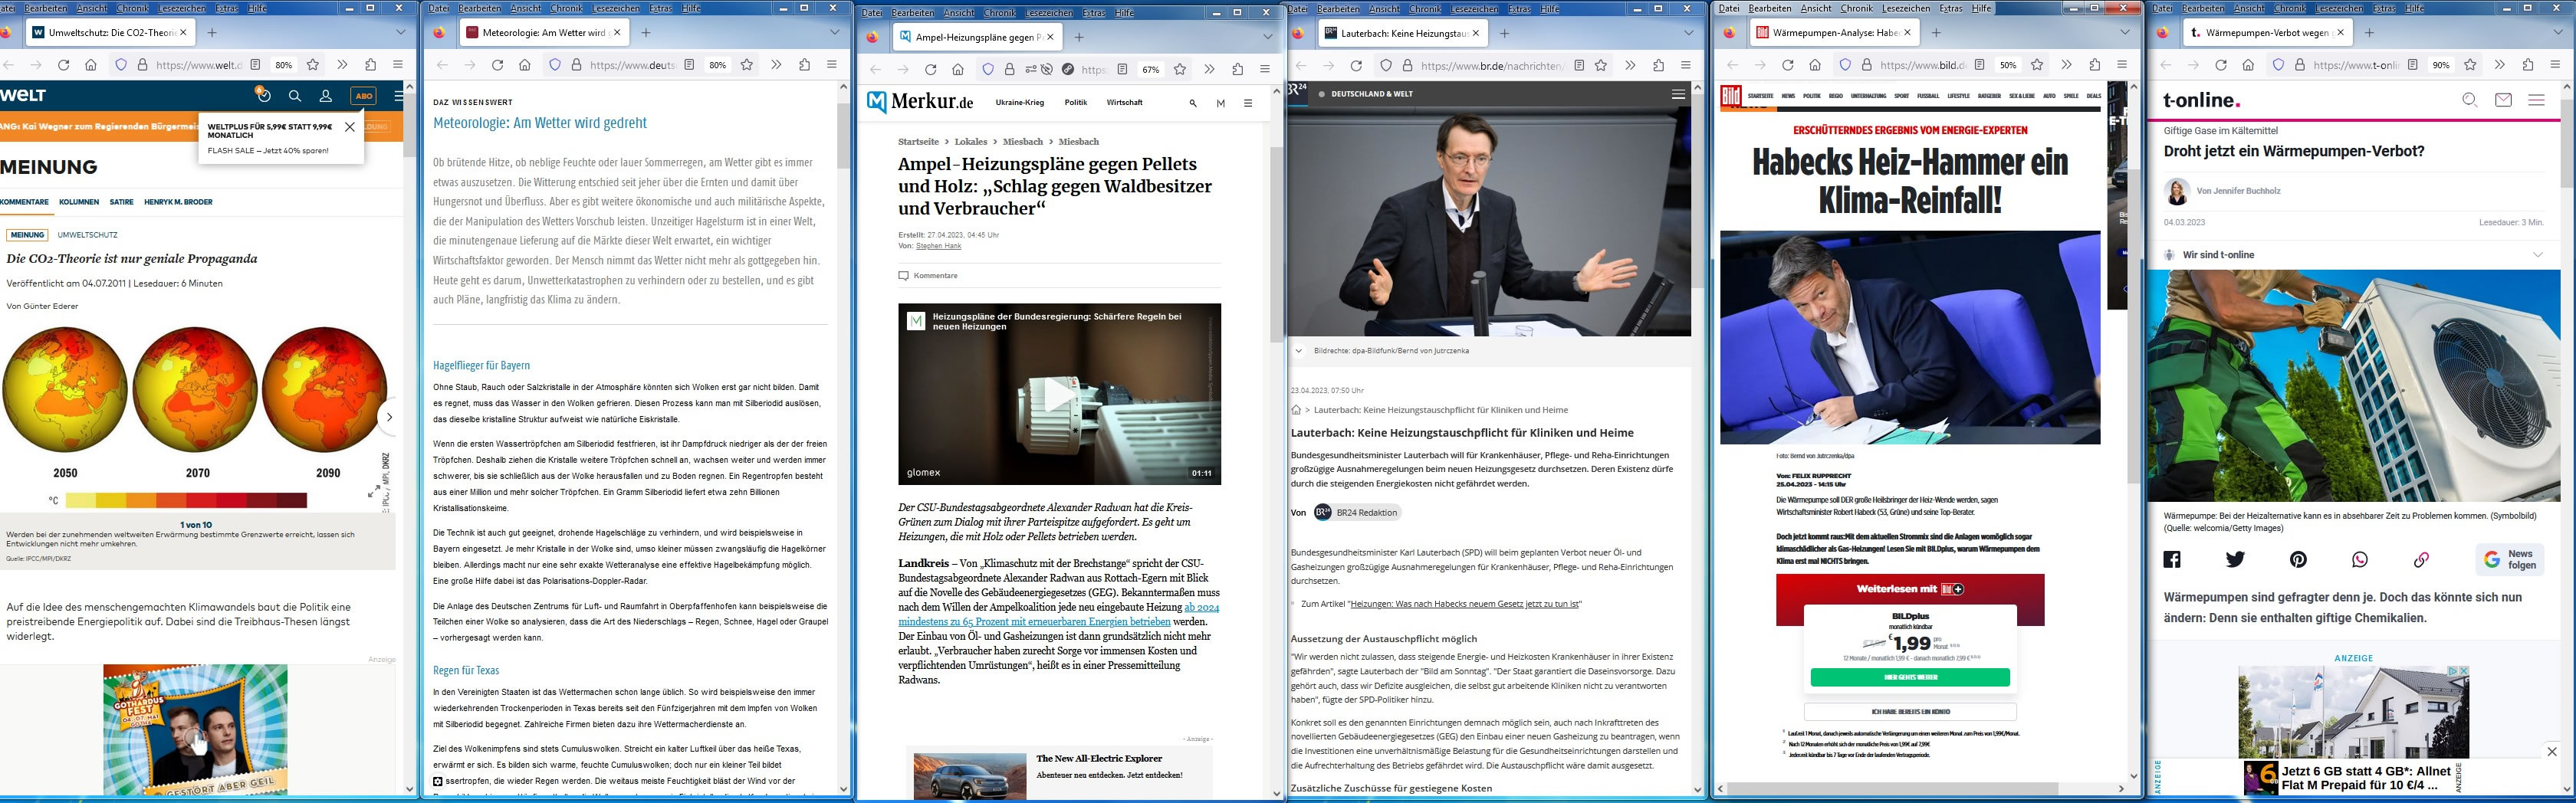This screenshot has height=803, width=2576.
Task: Show more toolbar tools in the Welt window
Action: (342, 65)
